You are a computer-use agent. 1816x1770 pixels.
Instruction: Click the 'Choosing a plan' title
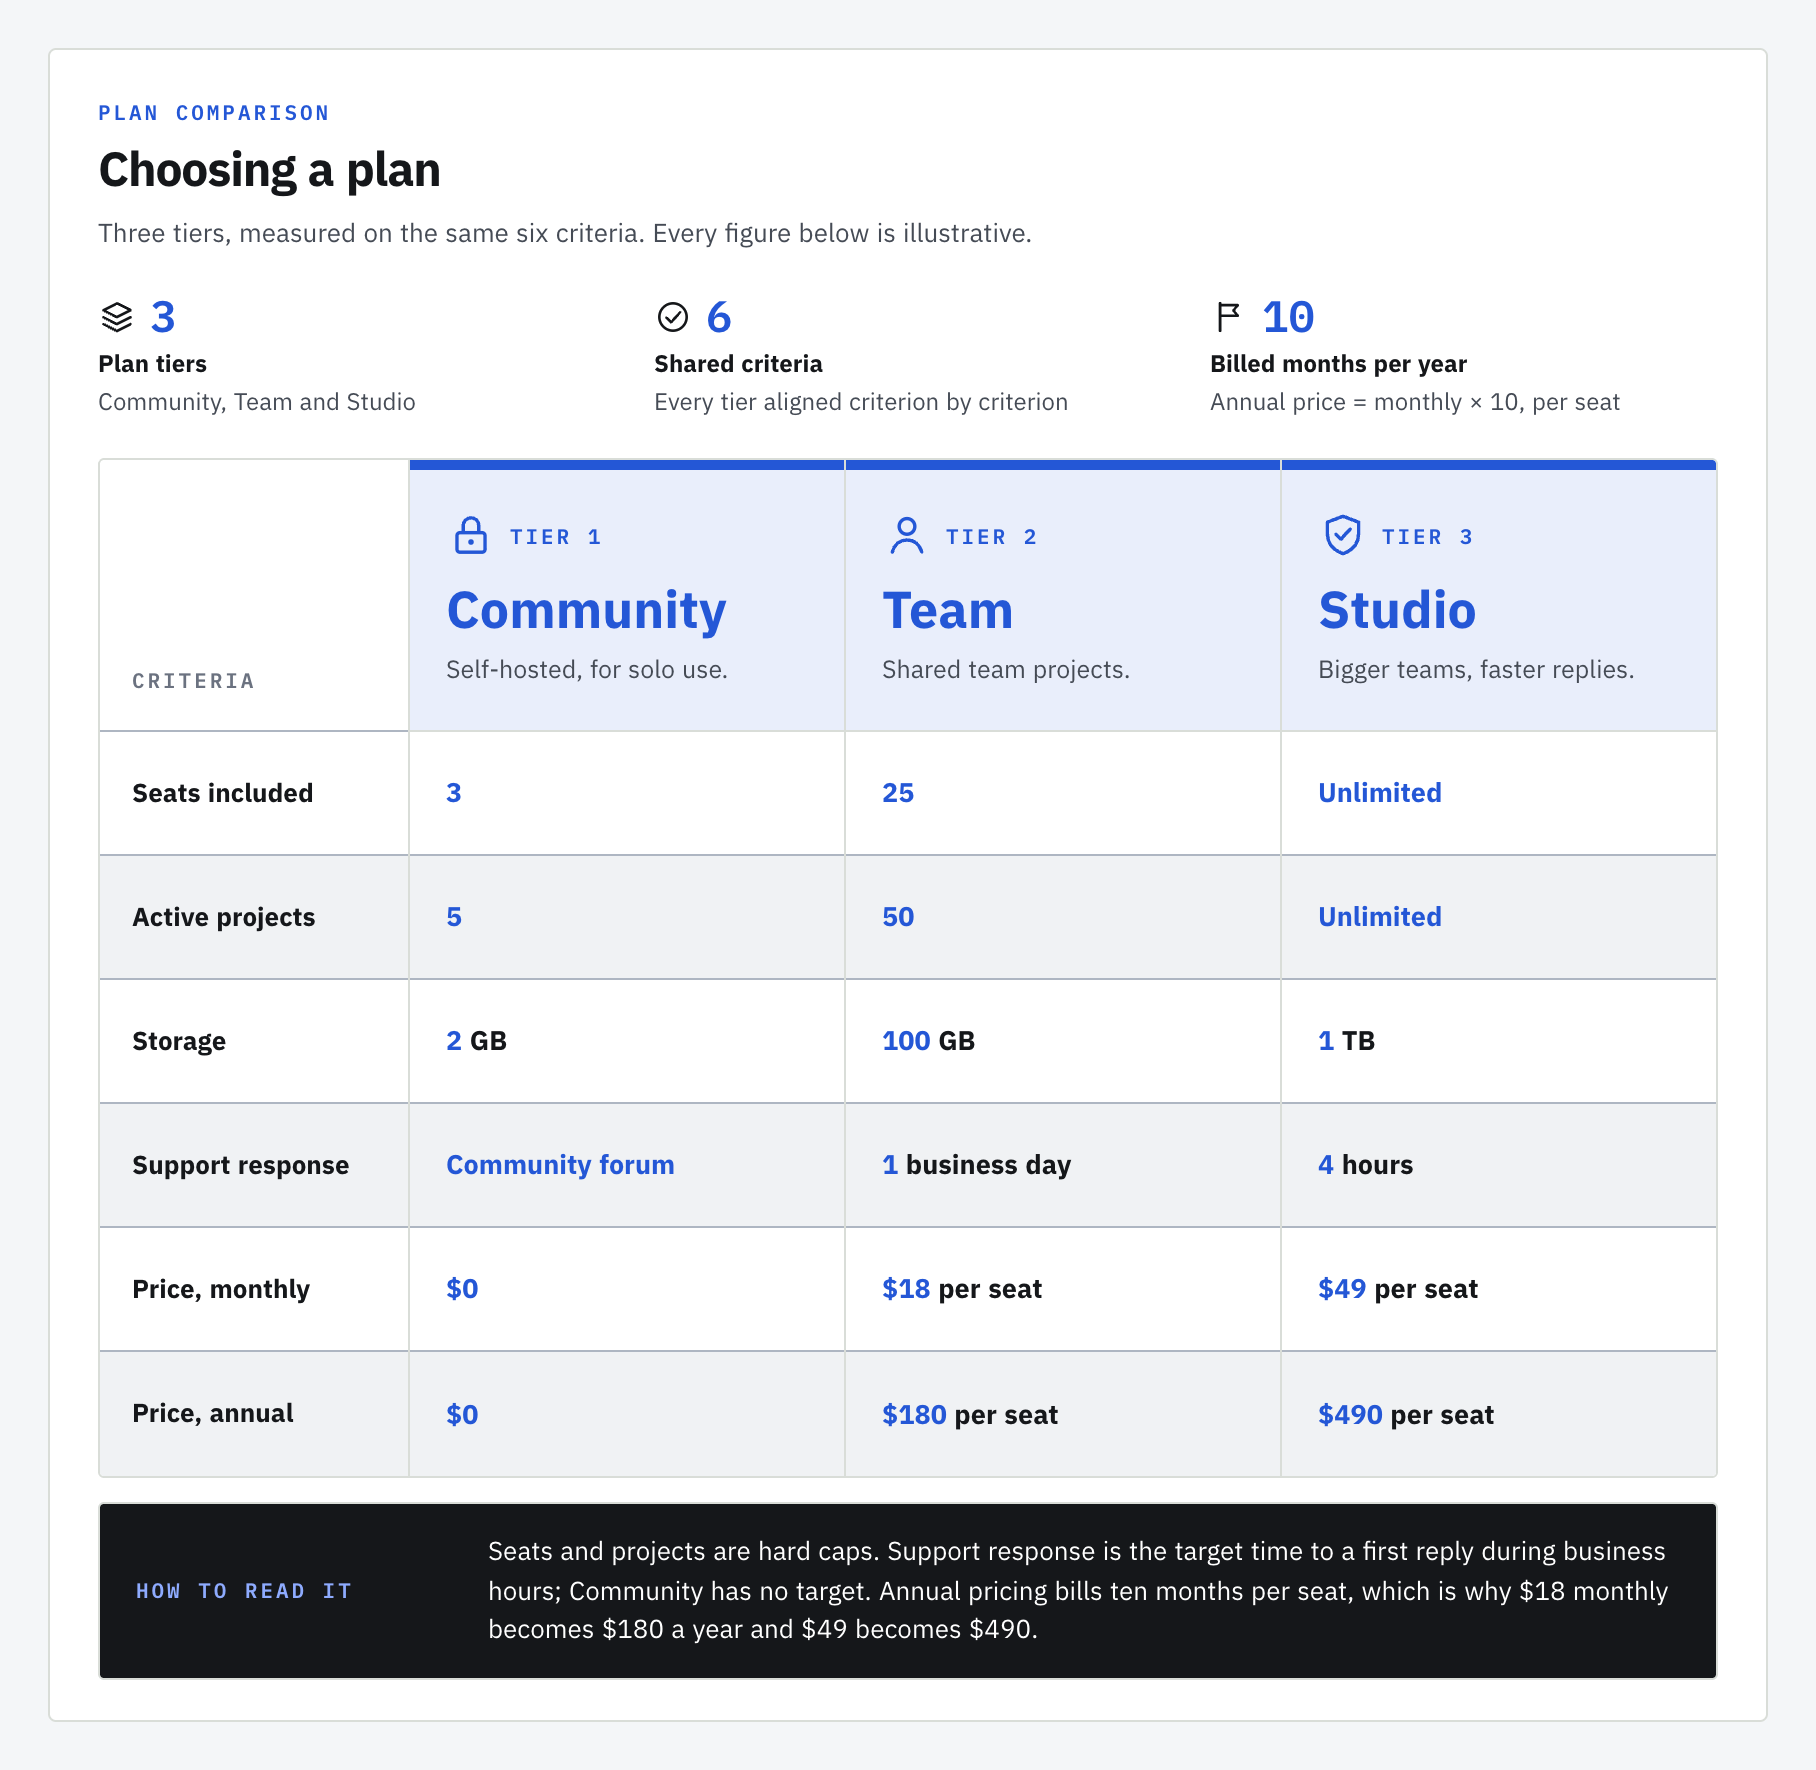tap(269, 170)
